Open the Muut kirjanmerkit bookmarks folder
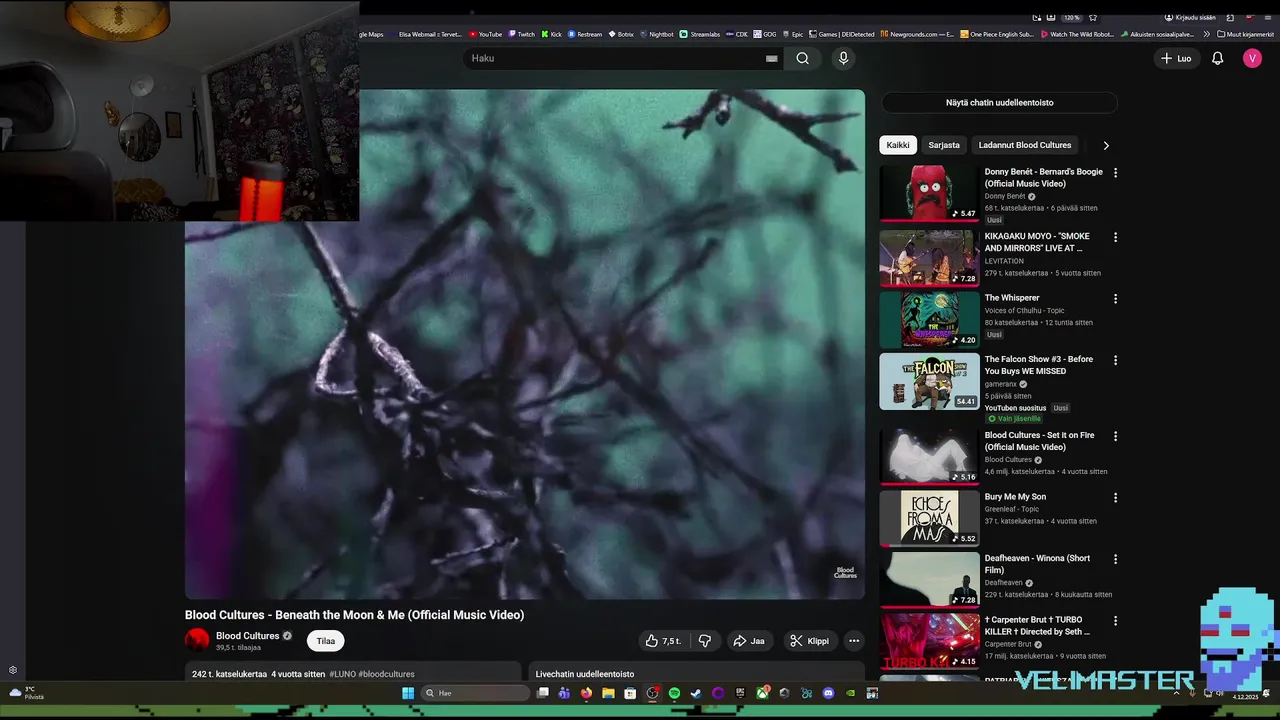This screenshot has width=1280, height=720. coord(1244,34)
